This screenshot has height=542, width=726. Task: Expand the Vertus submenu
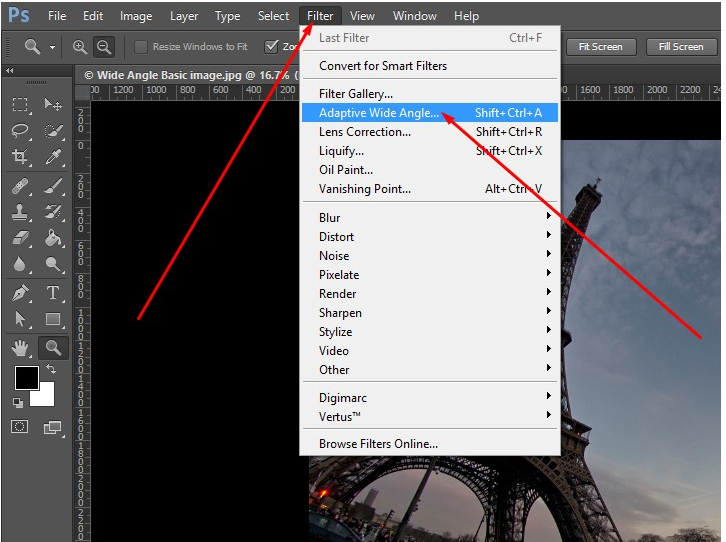430,417
